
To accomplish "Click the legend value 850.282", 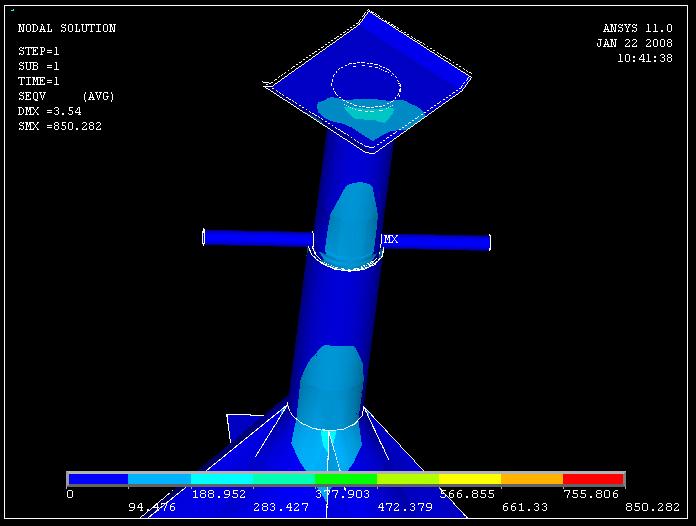I will coord(652,507).
